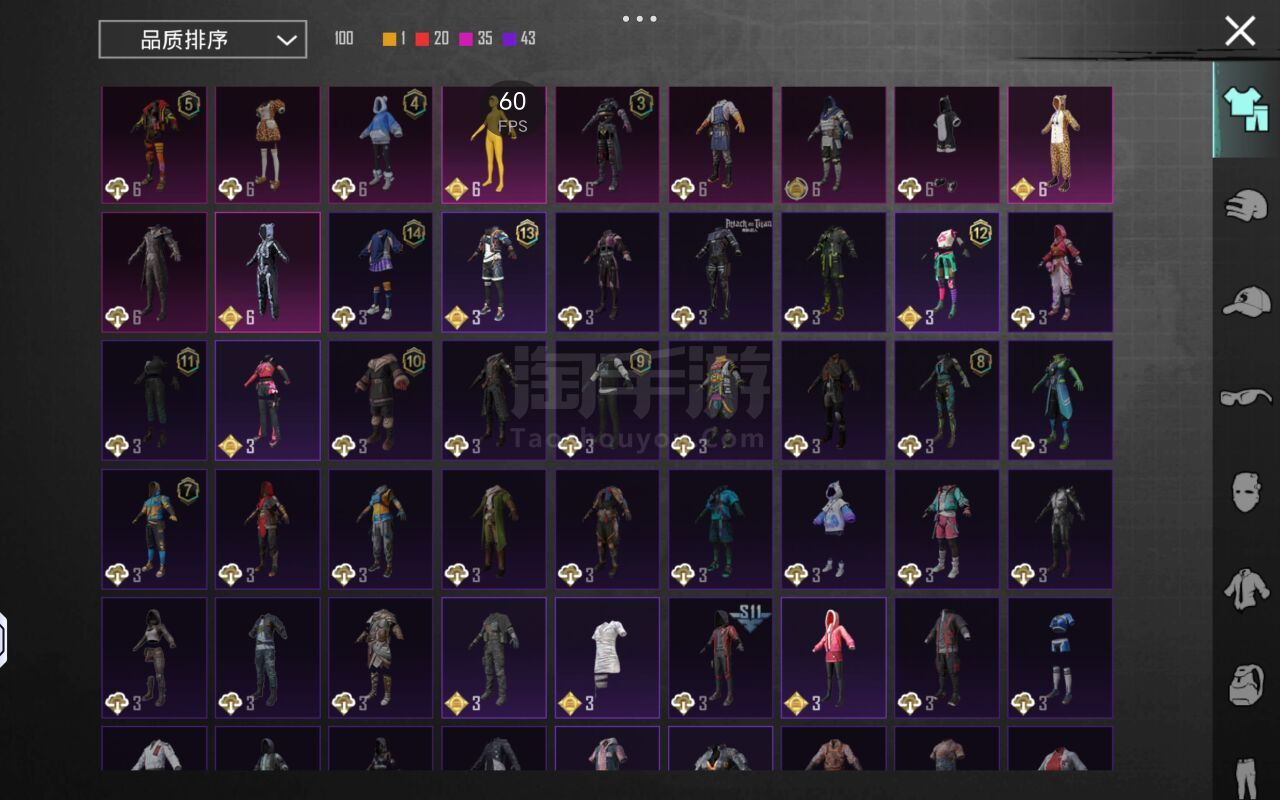Select the leopard print dress outfit
Screen dimensions: 1280x800
(267, 145)
